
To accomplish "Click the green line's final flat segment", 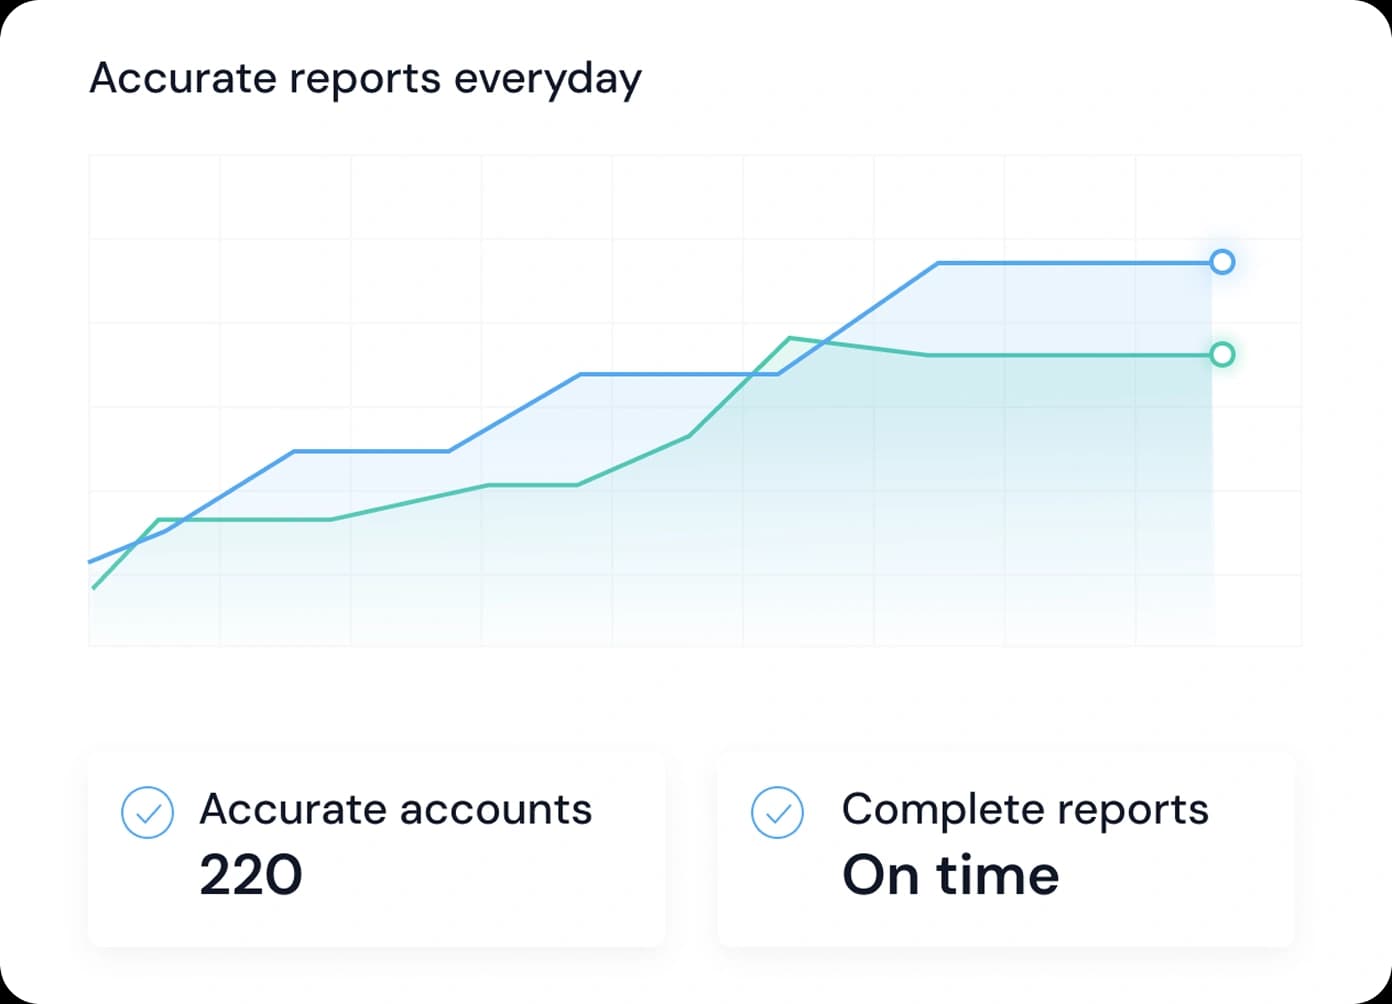I will (x=1070, y=355).
